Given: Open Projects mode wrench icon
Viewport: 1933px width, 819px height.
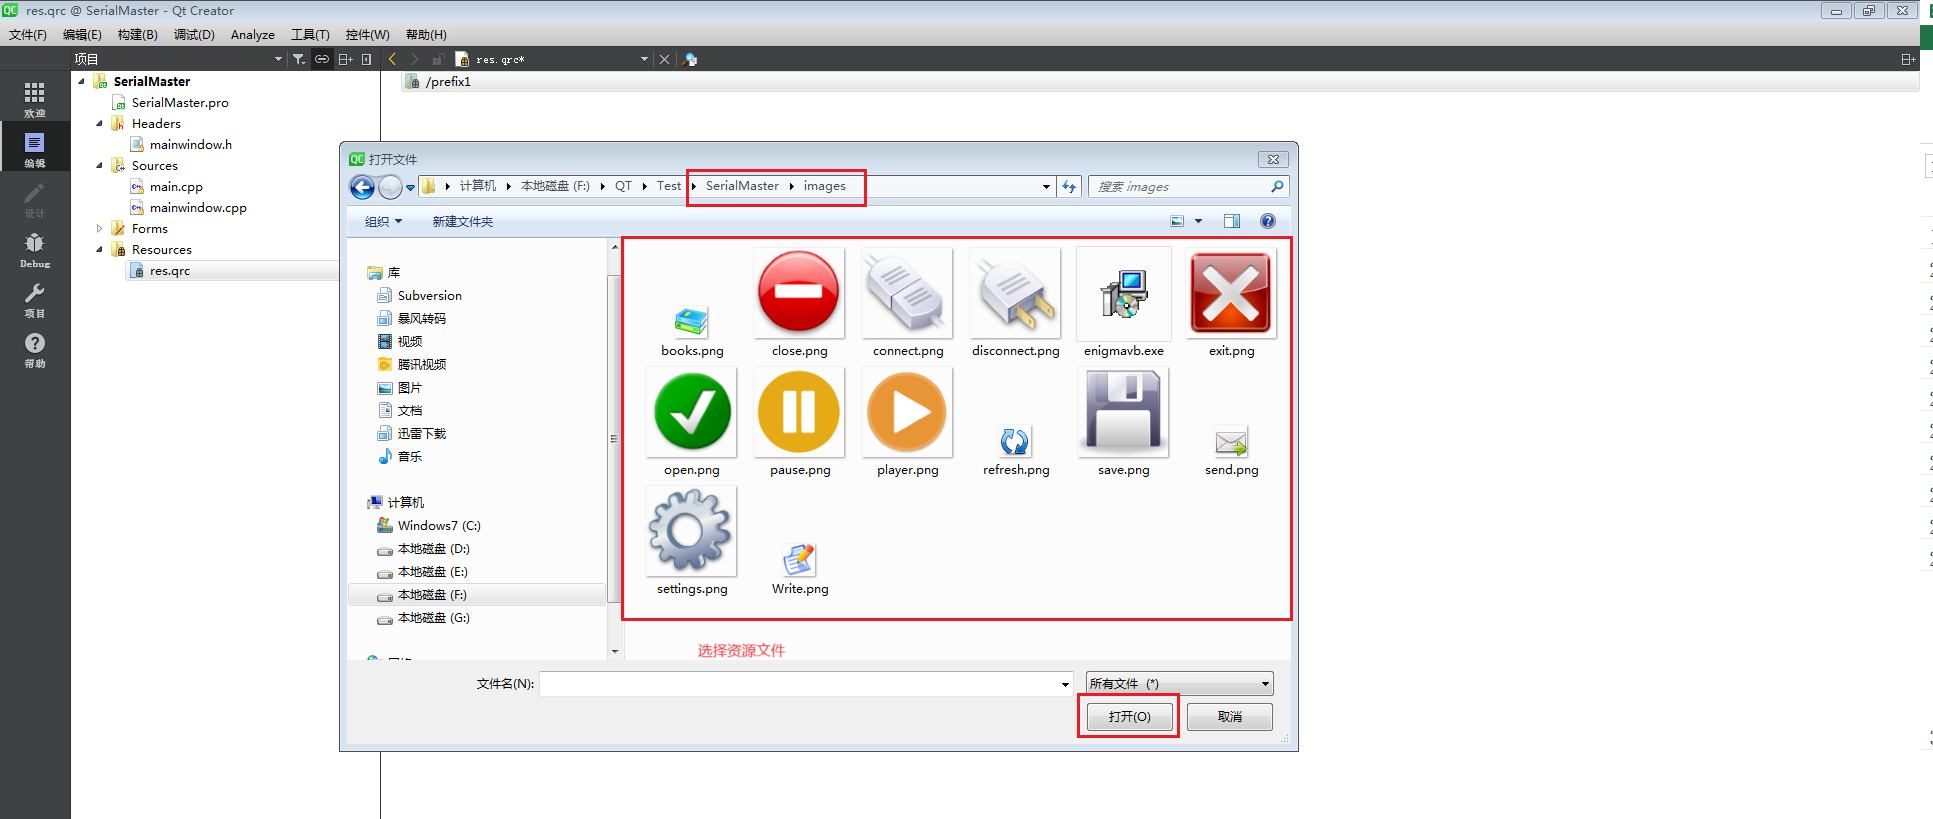Looking at the screenshot, I should [x=35, y=298].
